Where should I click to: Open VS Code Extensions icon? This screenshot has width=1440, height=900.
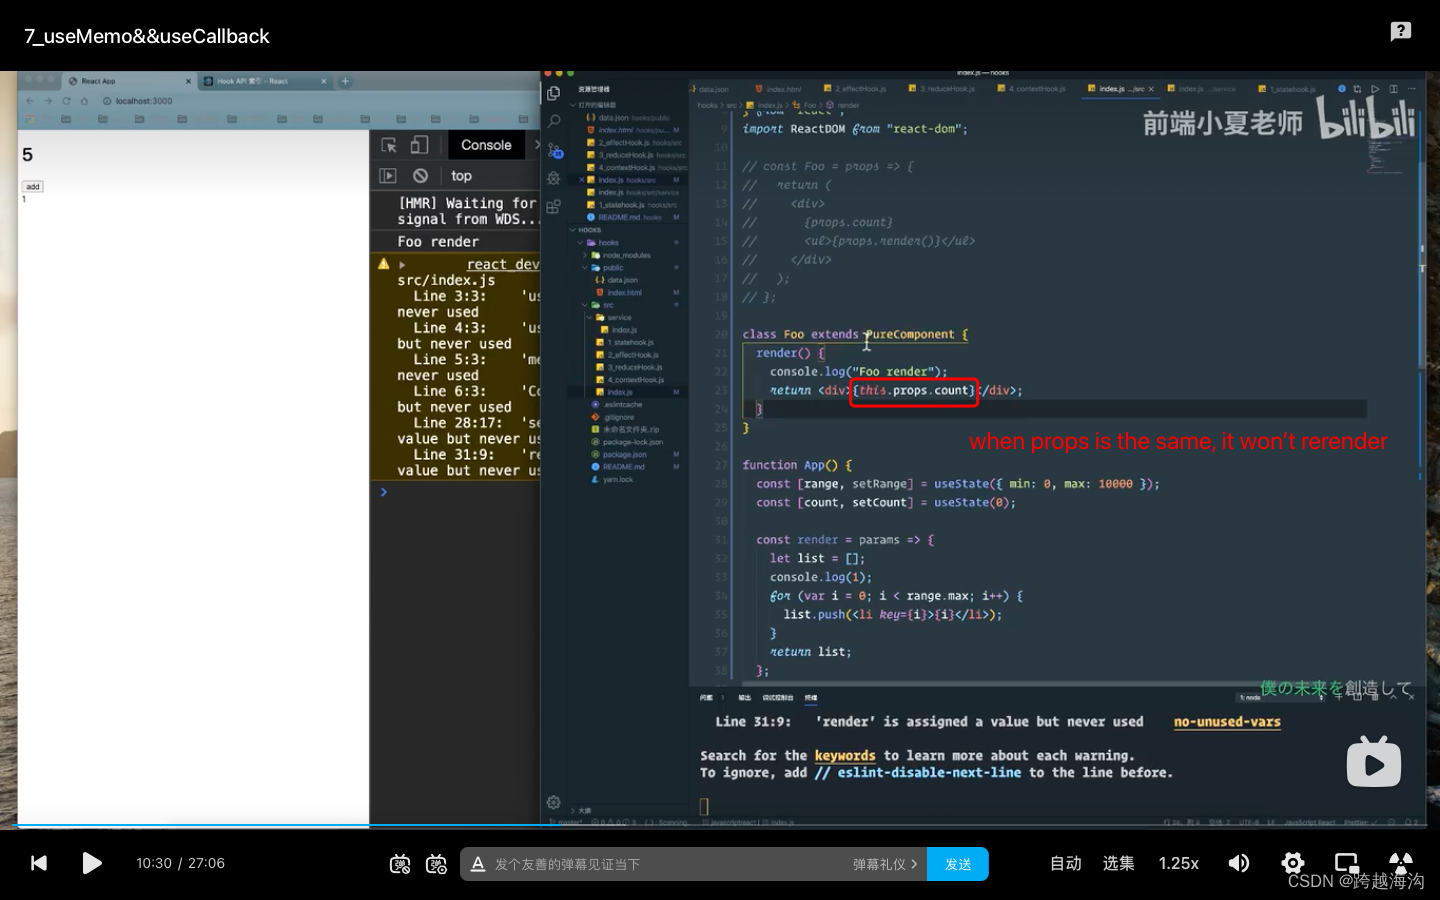pyautogui.click(x=554, y=206)
